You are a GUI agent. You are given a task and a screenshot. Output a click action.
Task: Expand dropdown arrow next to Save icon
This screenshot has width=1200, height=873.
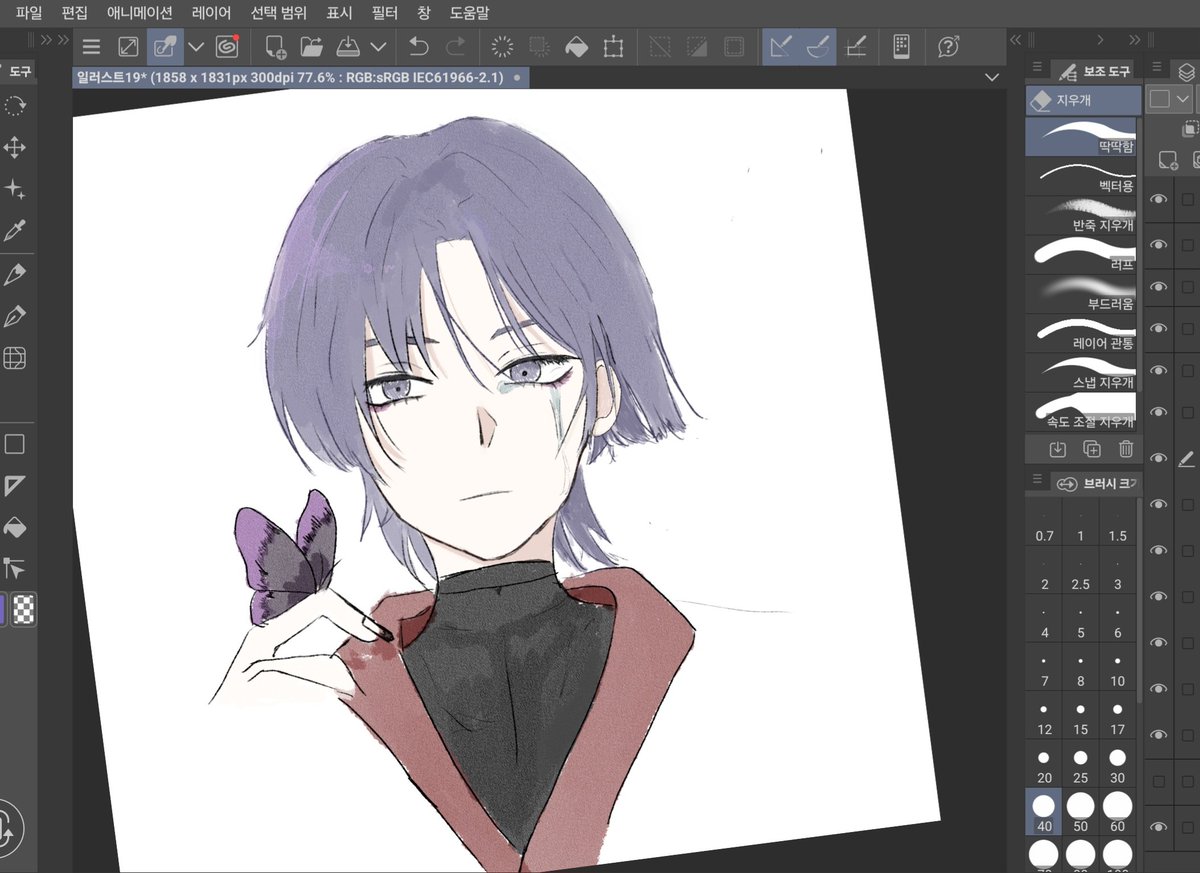click(x=378, y=47)
